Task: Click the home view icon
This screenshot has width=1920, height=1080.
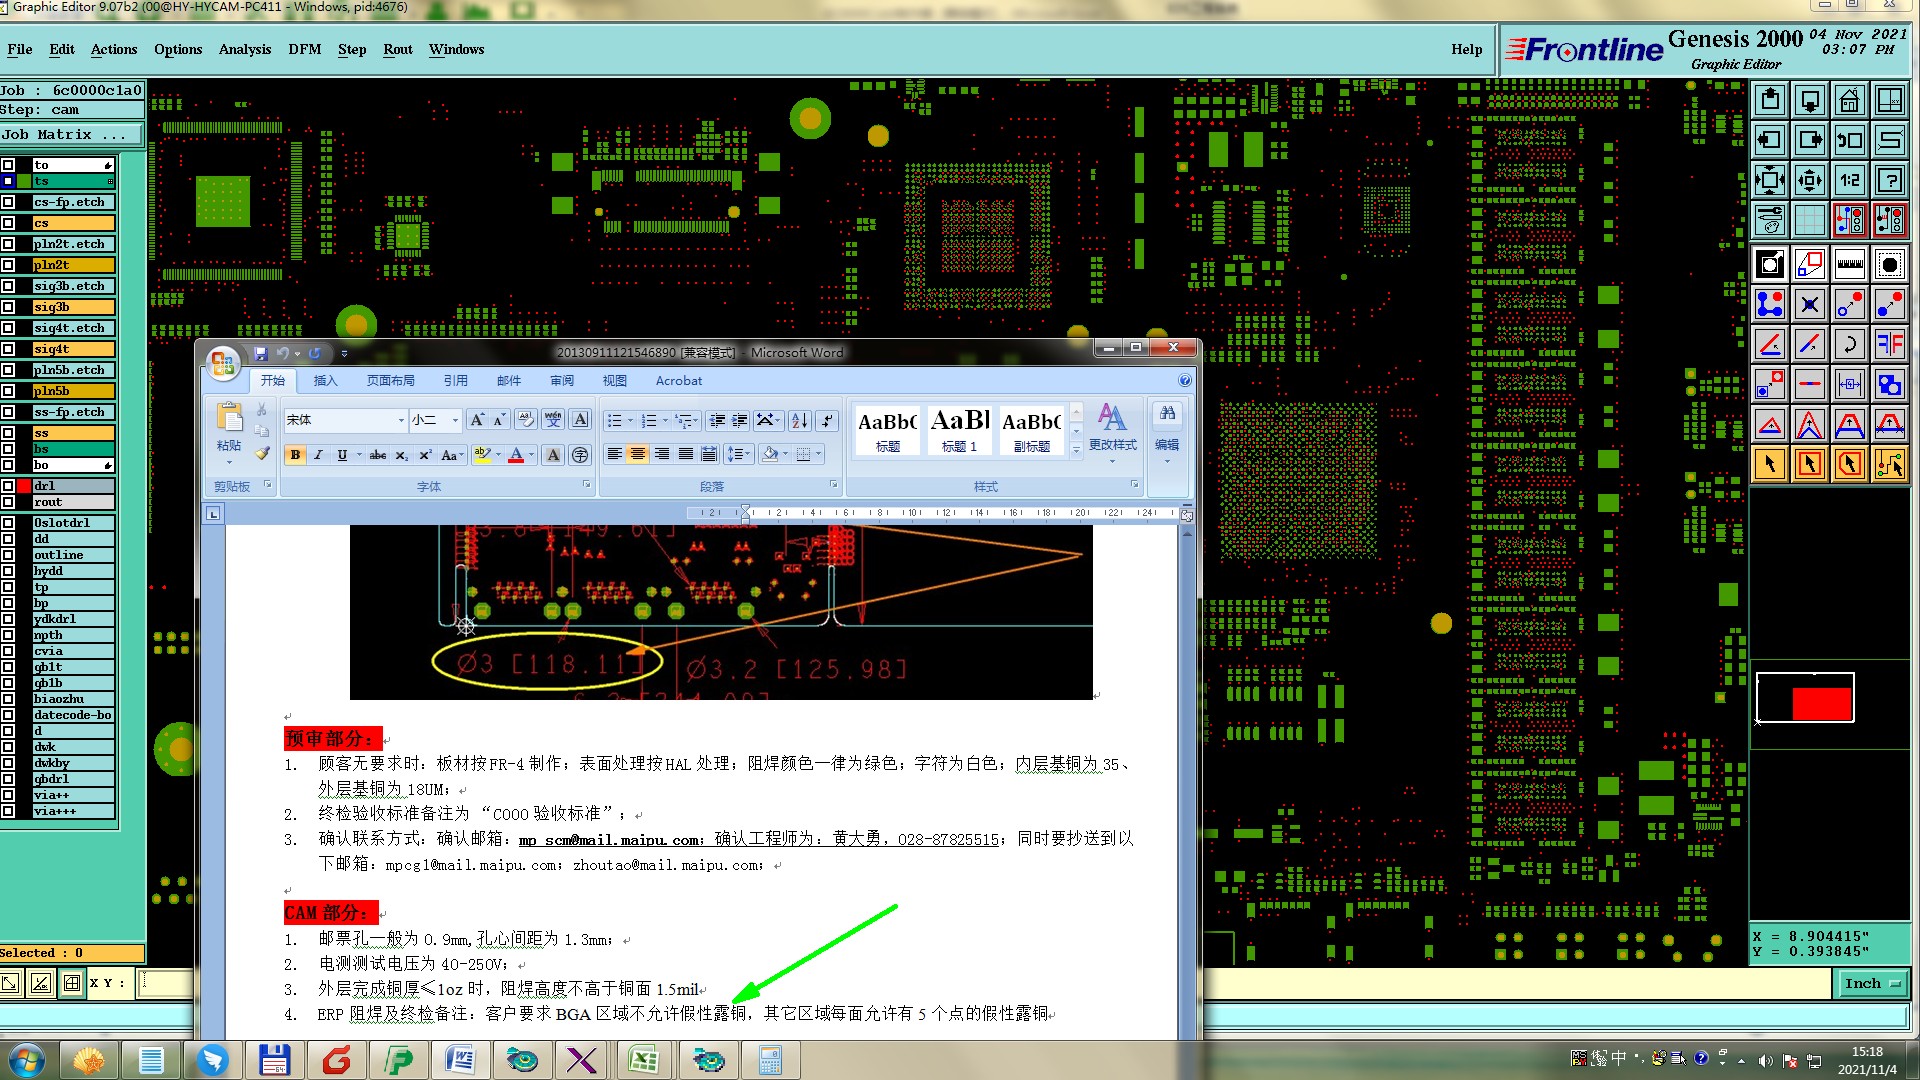Action: coord(1849,100)
